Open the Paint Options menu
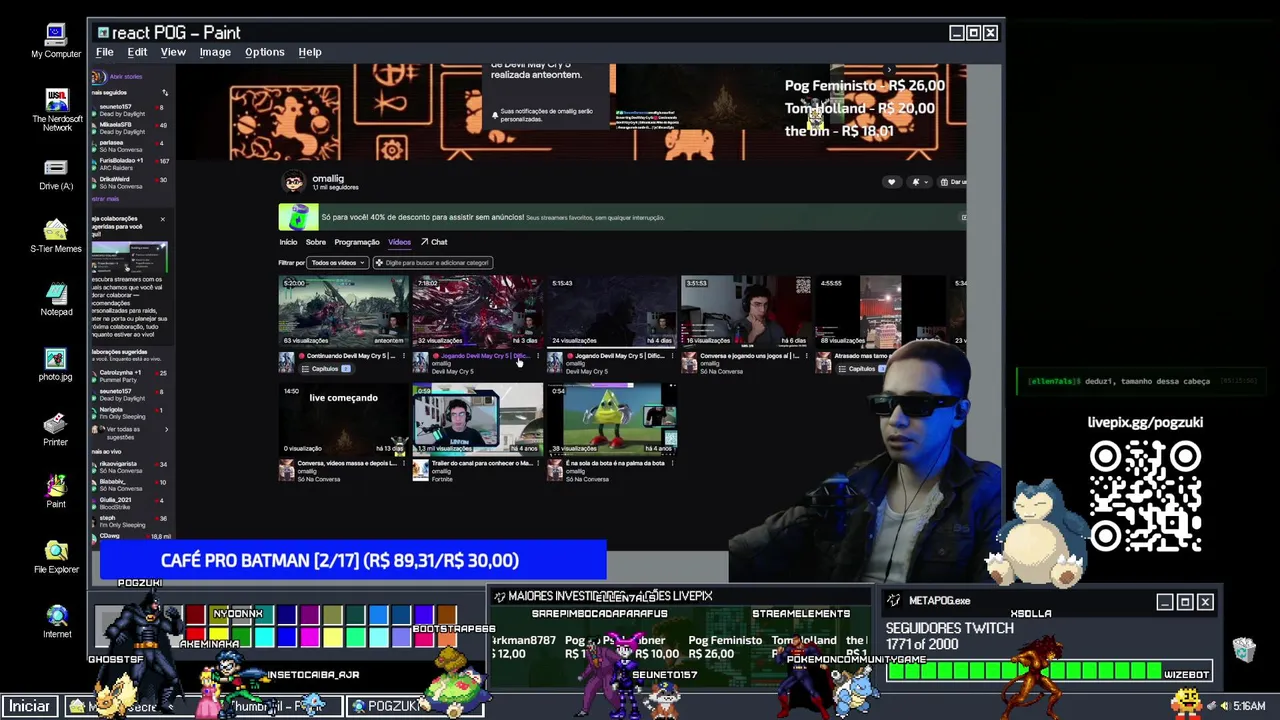The height and width of the screenshot is (720, 1280). click(x=265, y=52)
